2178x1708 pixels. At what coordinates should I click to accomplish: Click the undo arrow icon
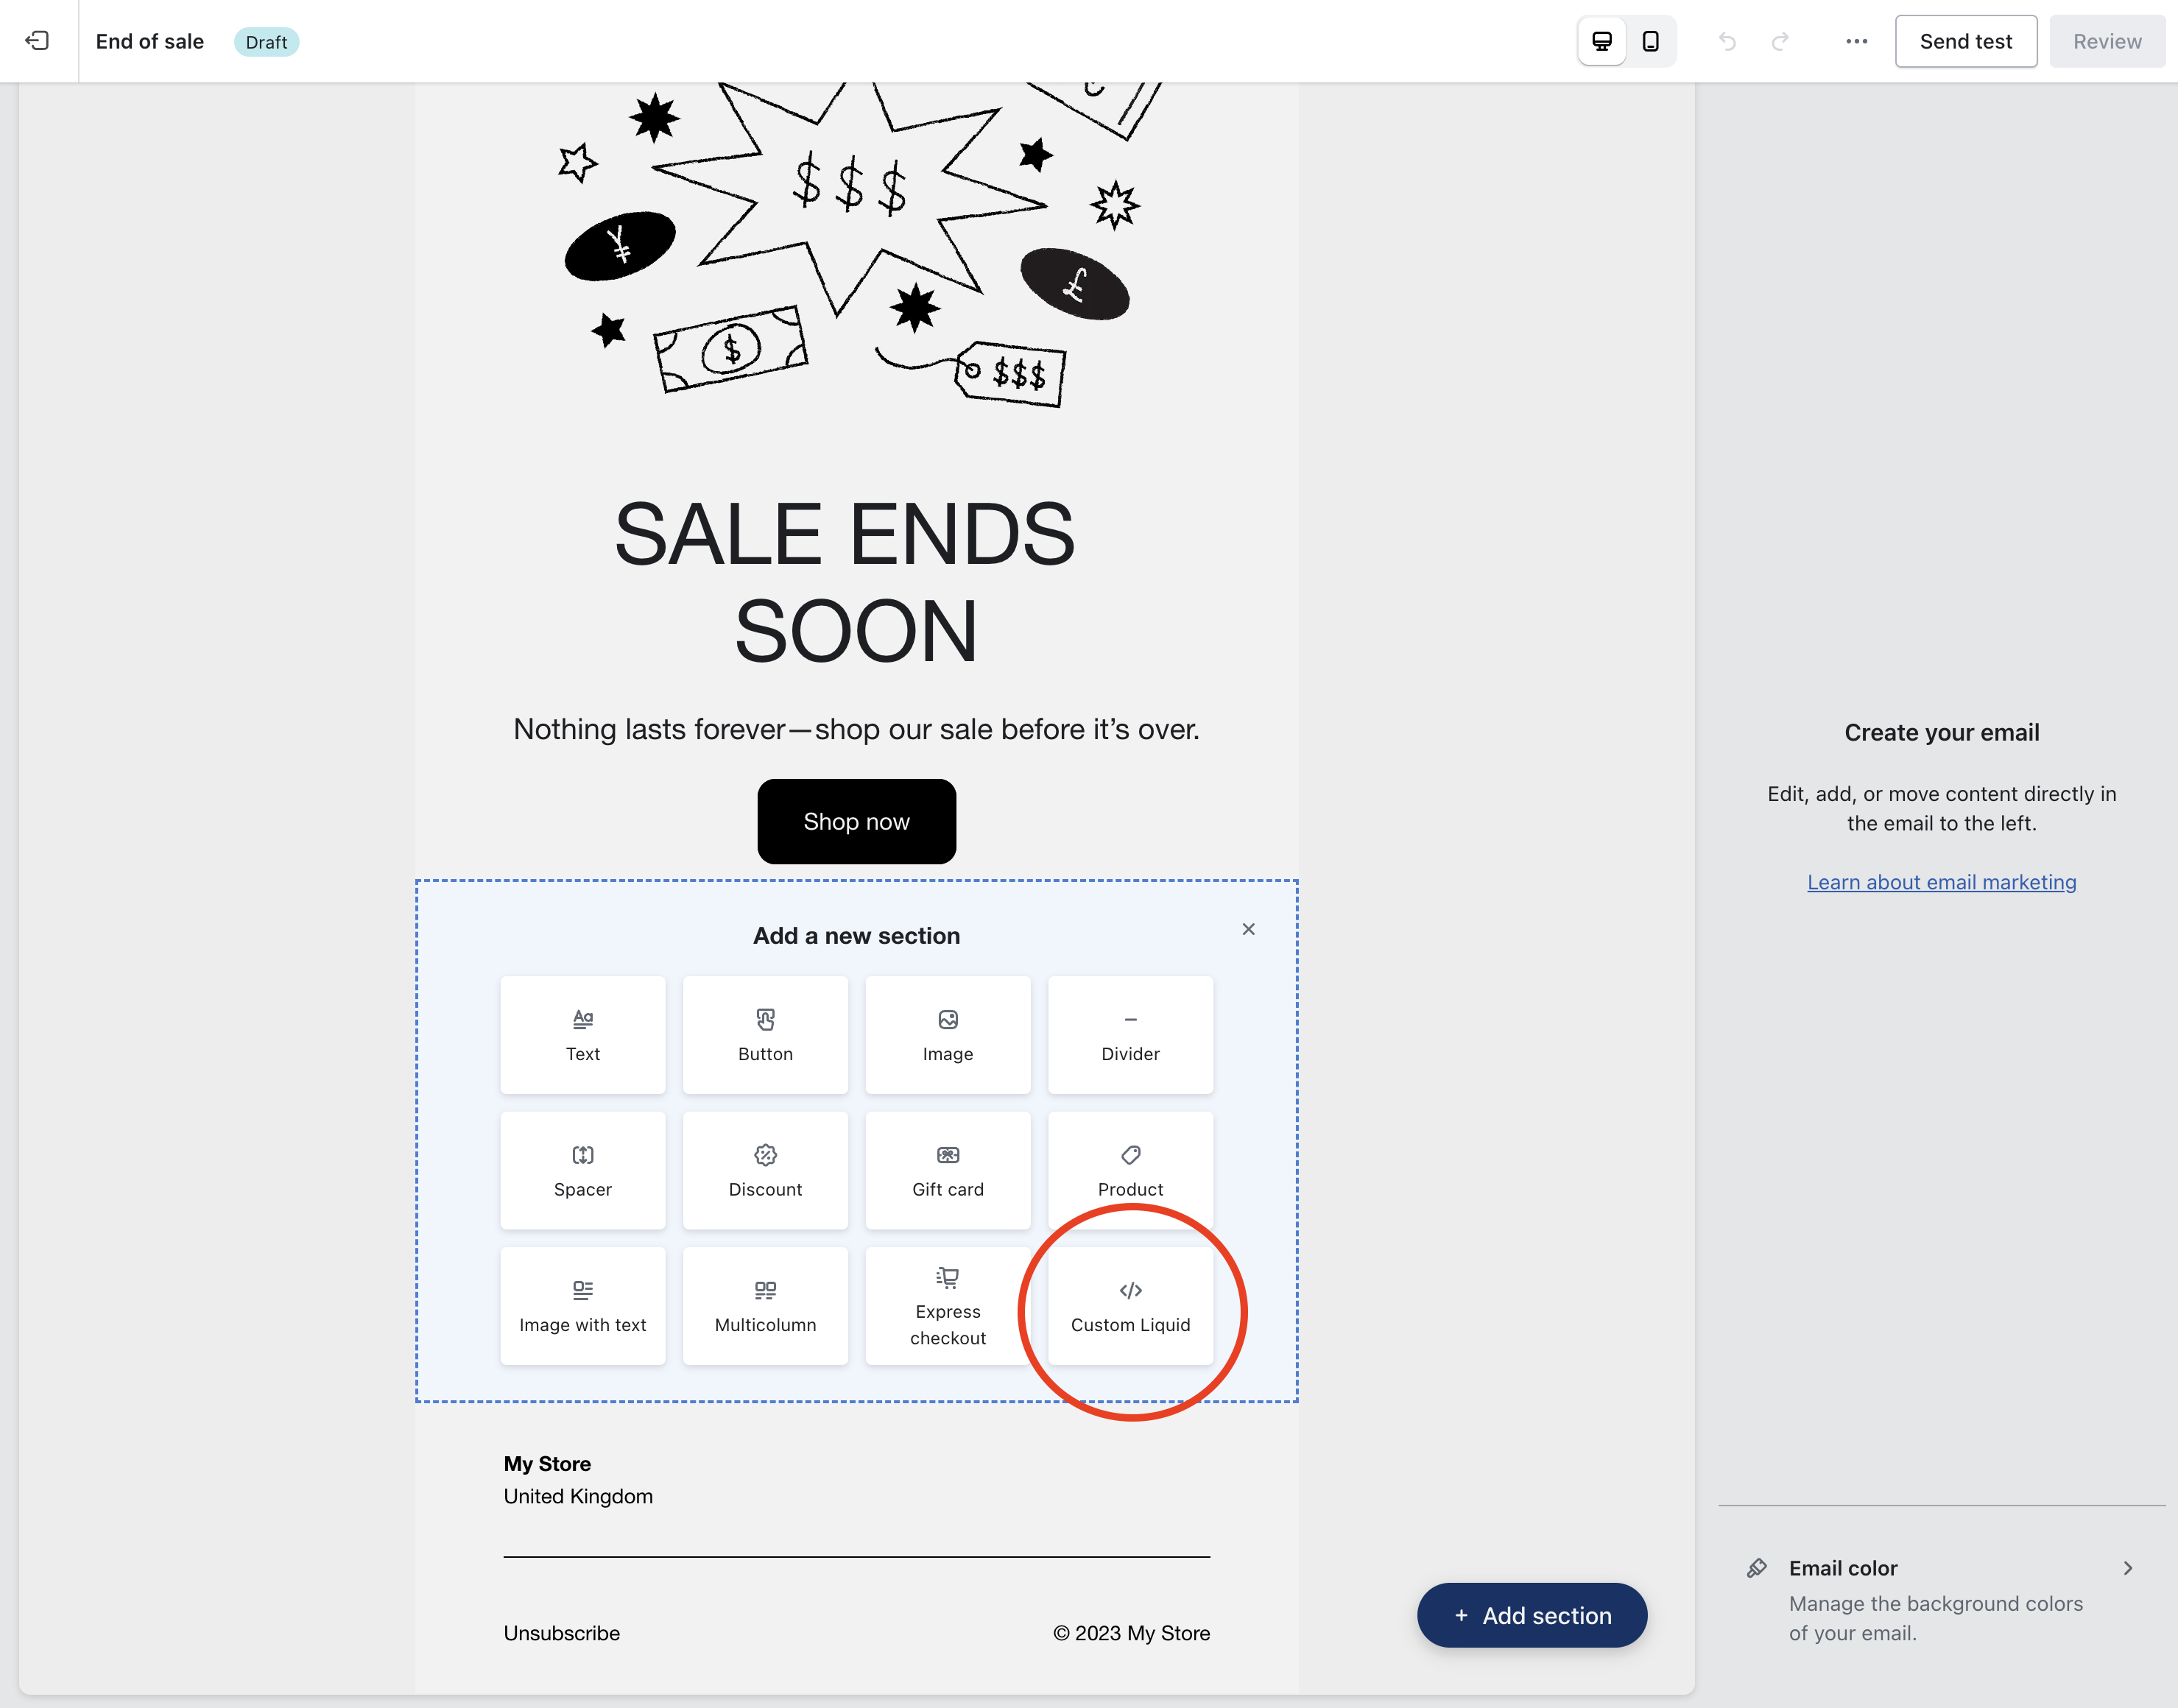(1727, 41)
